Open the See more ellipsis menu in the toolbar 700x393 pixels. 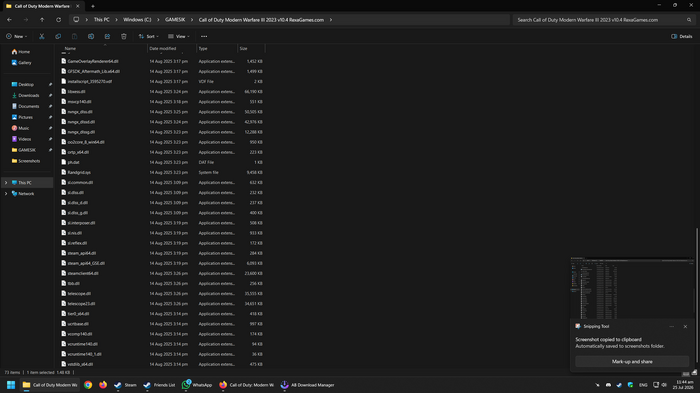click(204, 36)
